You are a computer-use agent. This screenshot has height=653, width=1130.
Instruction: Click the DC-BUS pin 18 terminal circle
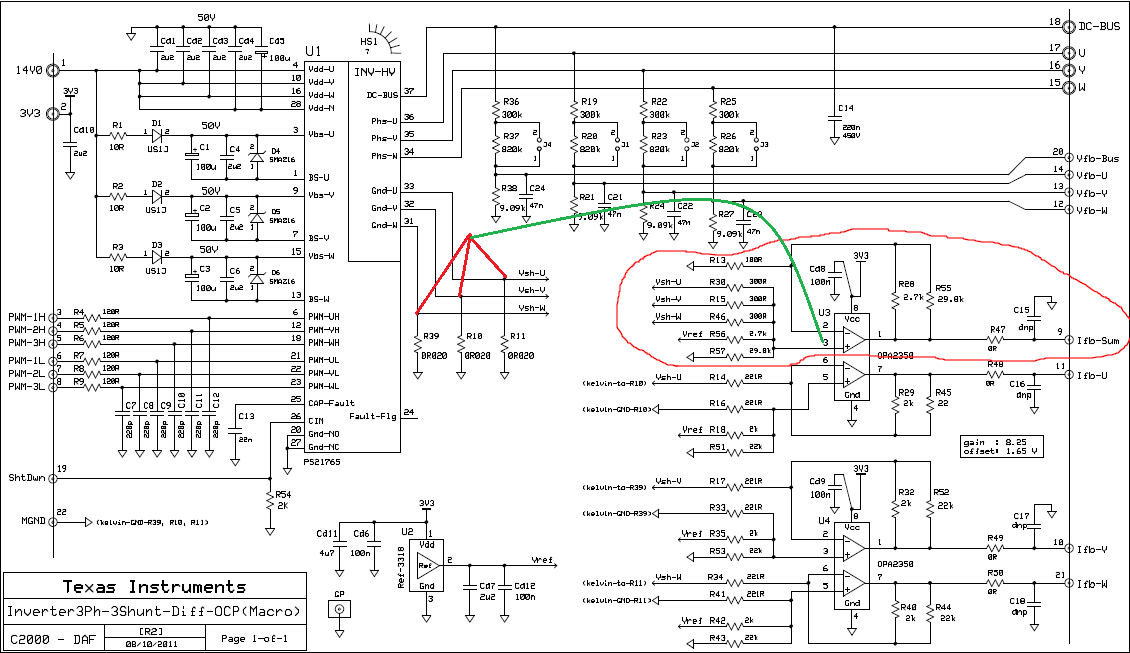[1069, 27]
